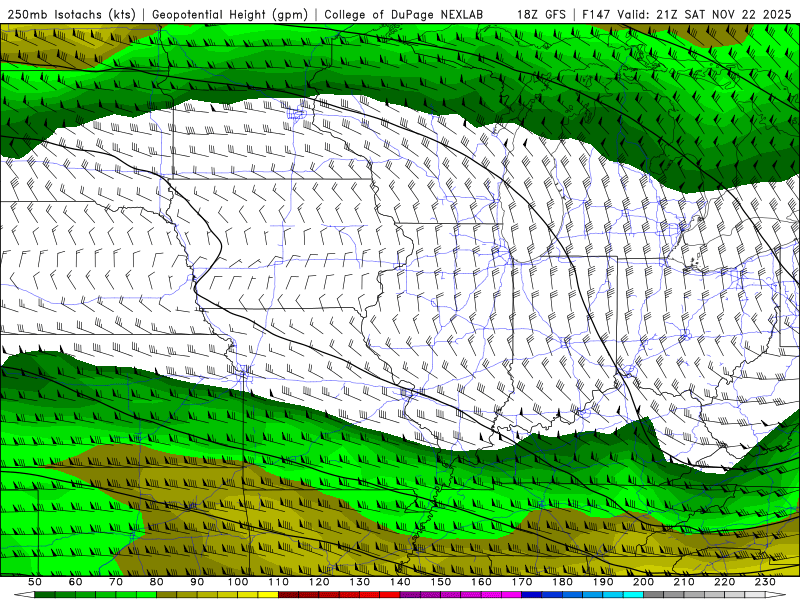Click the 110 value on the color scale

279,582
